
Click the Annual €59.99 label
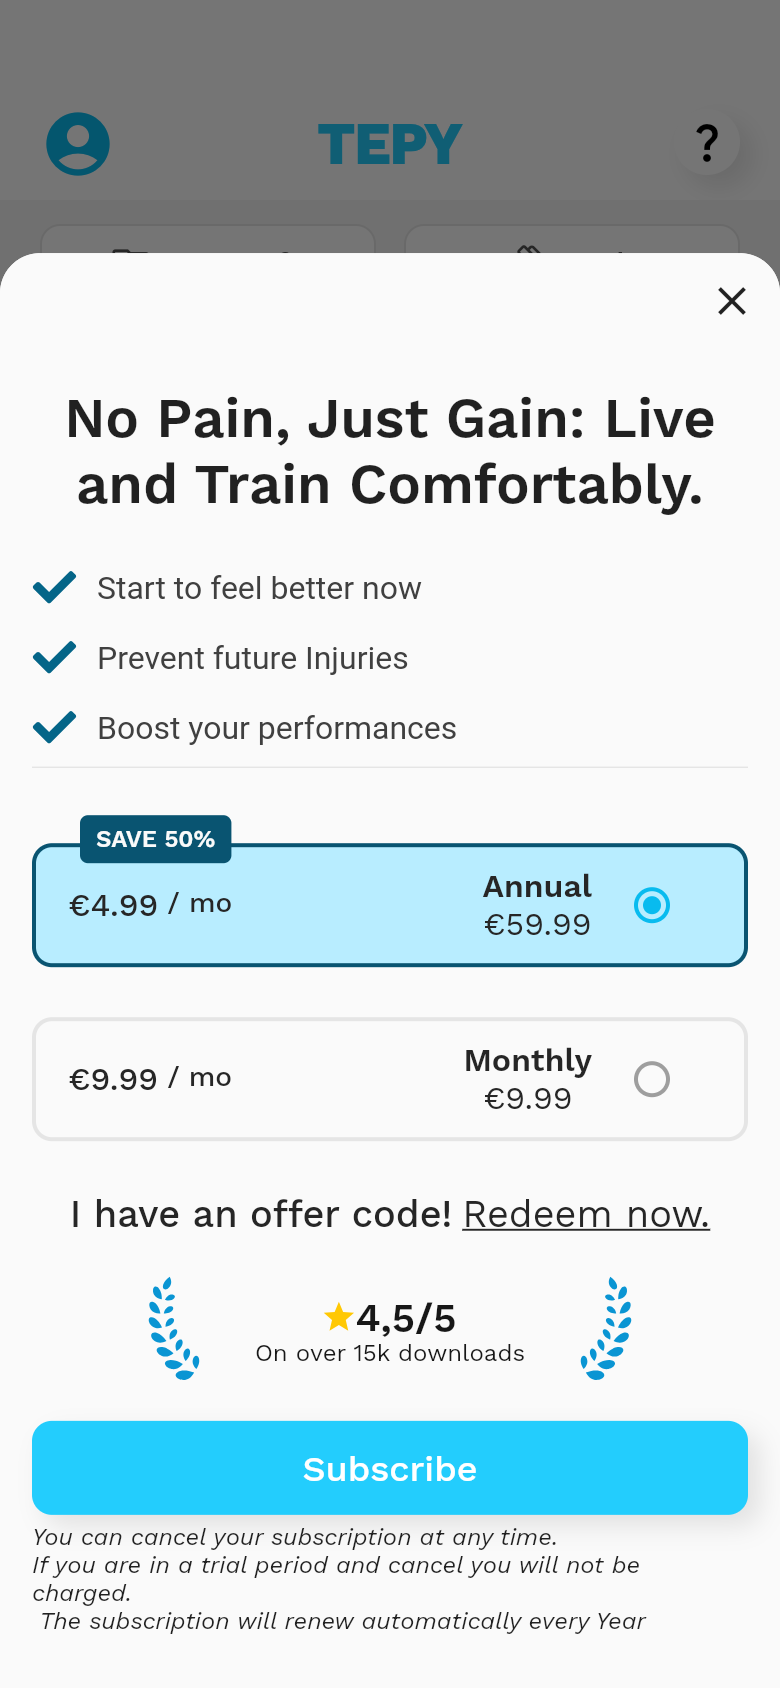[x=538, y=905]
